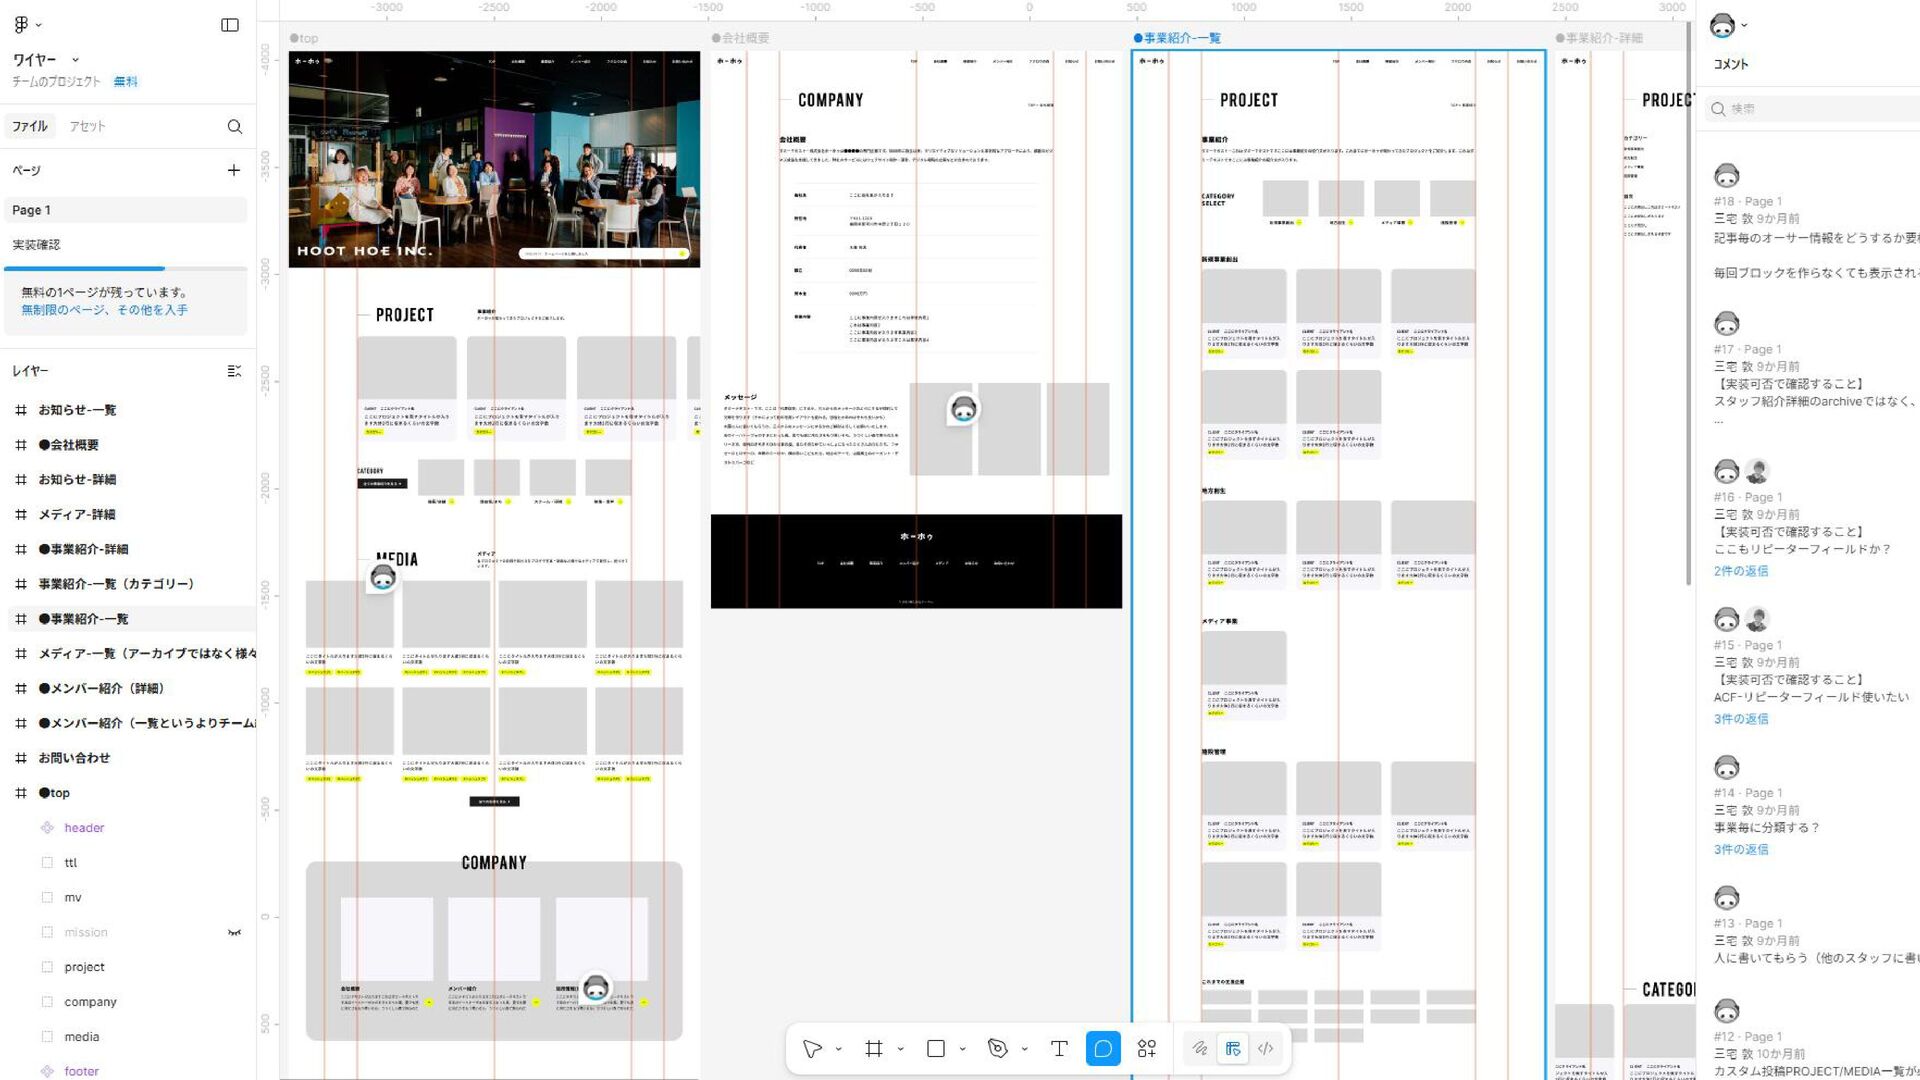1920x1080 pixels.
Task: Select the 実装確認 page
Action: 36,245
